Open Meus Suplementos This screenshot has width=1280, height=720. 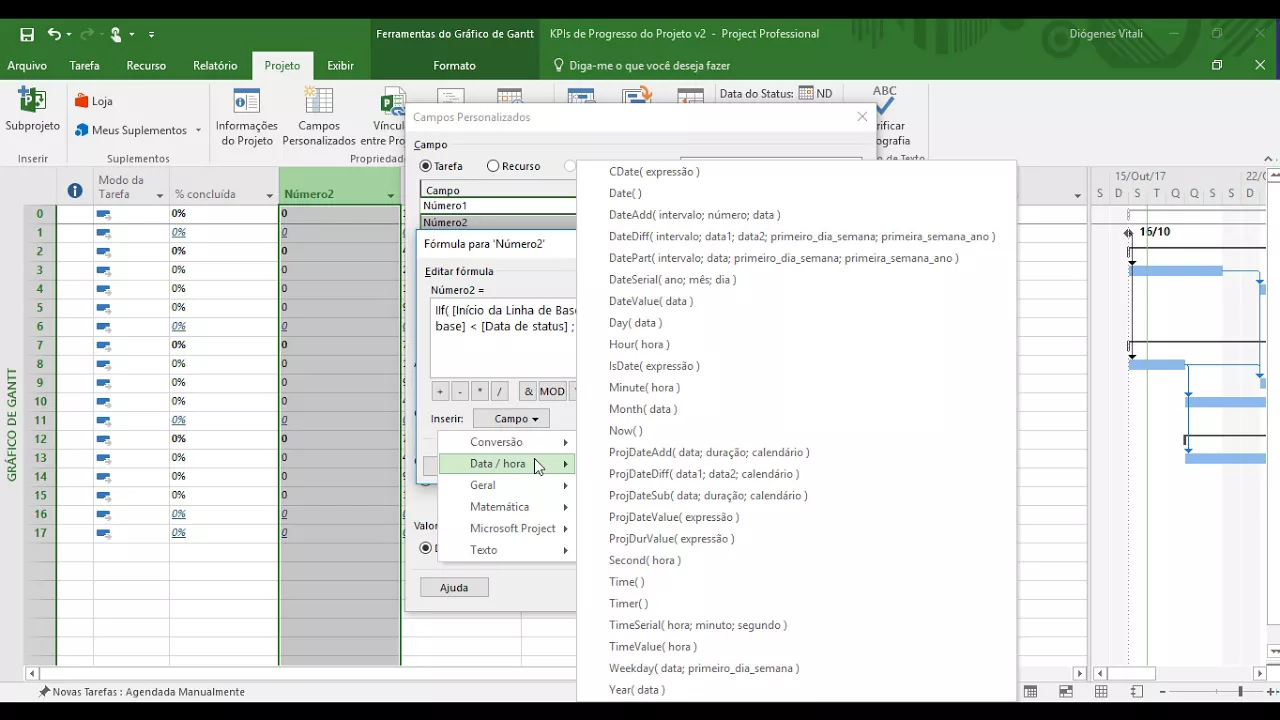pyautogui.click(x=138, y=130)
